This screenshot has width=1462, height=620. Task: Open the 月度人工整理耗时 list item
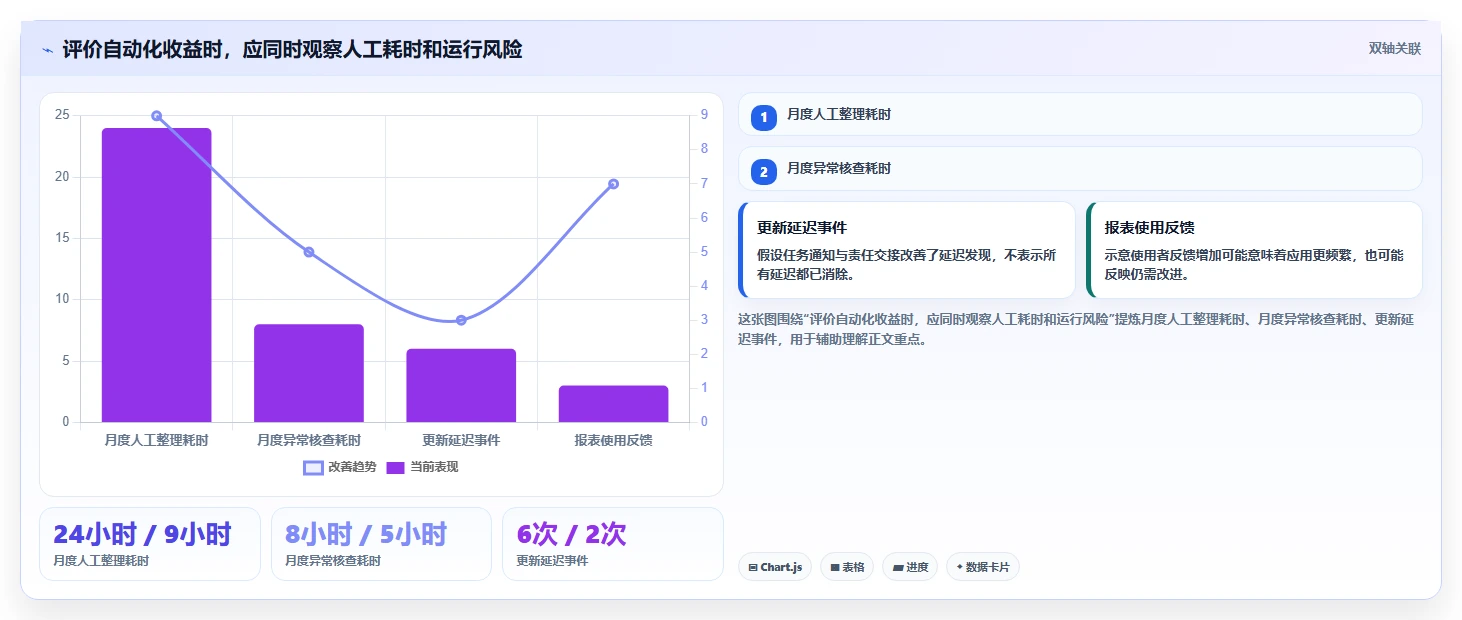click(1080, 114)
